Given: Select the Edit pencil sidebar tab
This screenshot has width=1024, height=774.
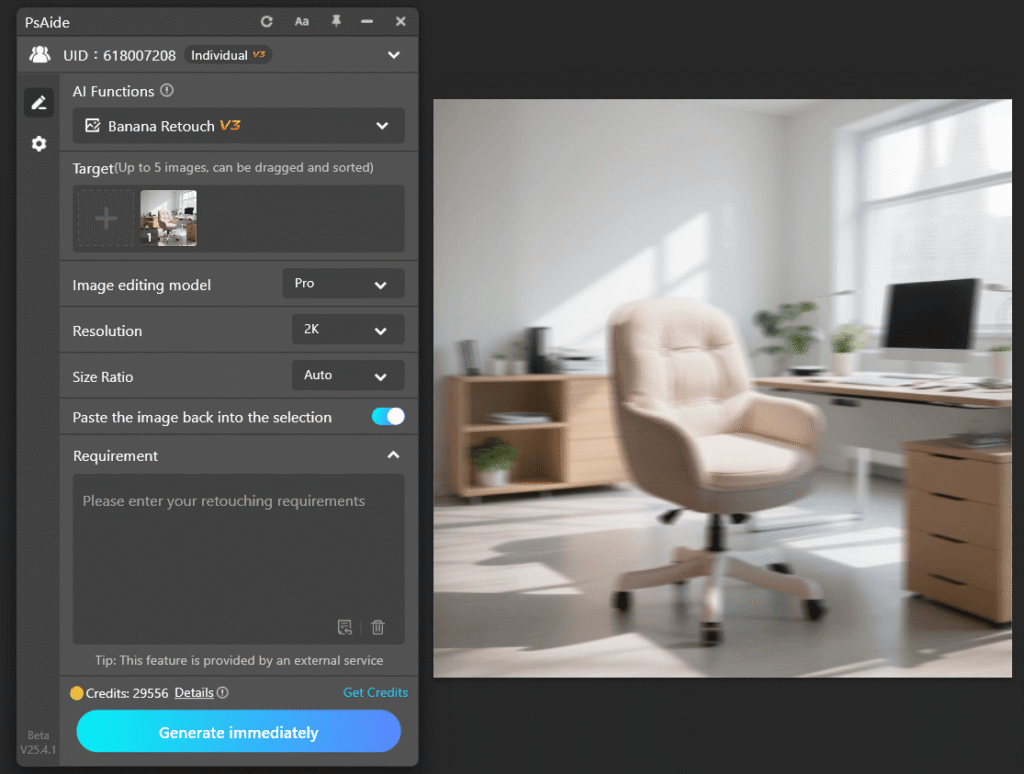Looking at the screenshot, I should [x=38, y=102].
